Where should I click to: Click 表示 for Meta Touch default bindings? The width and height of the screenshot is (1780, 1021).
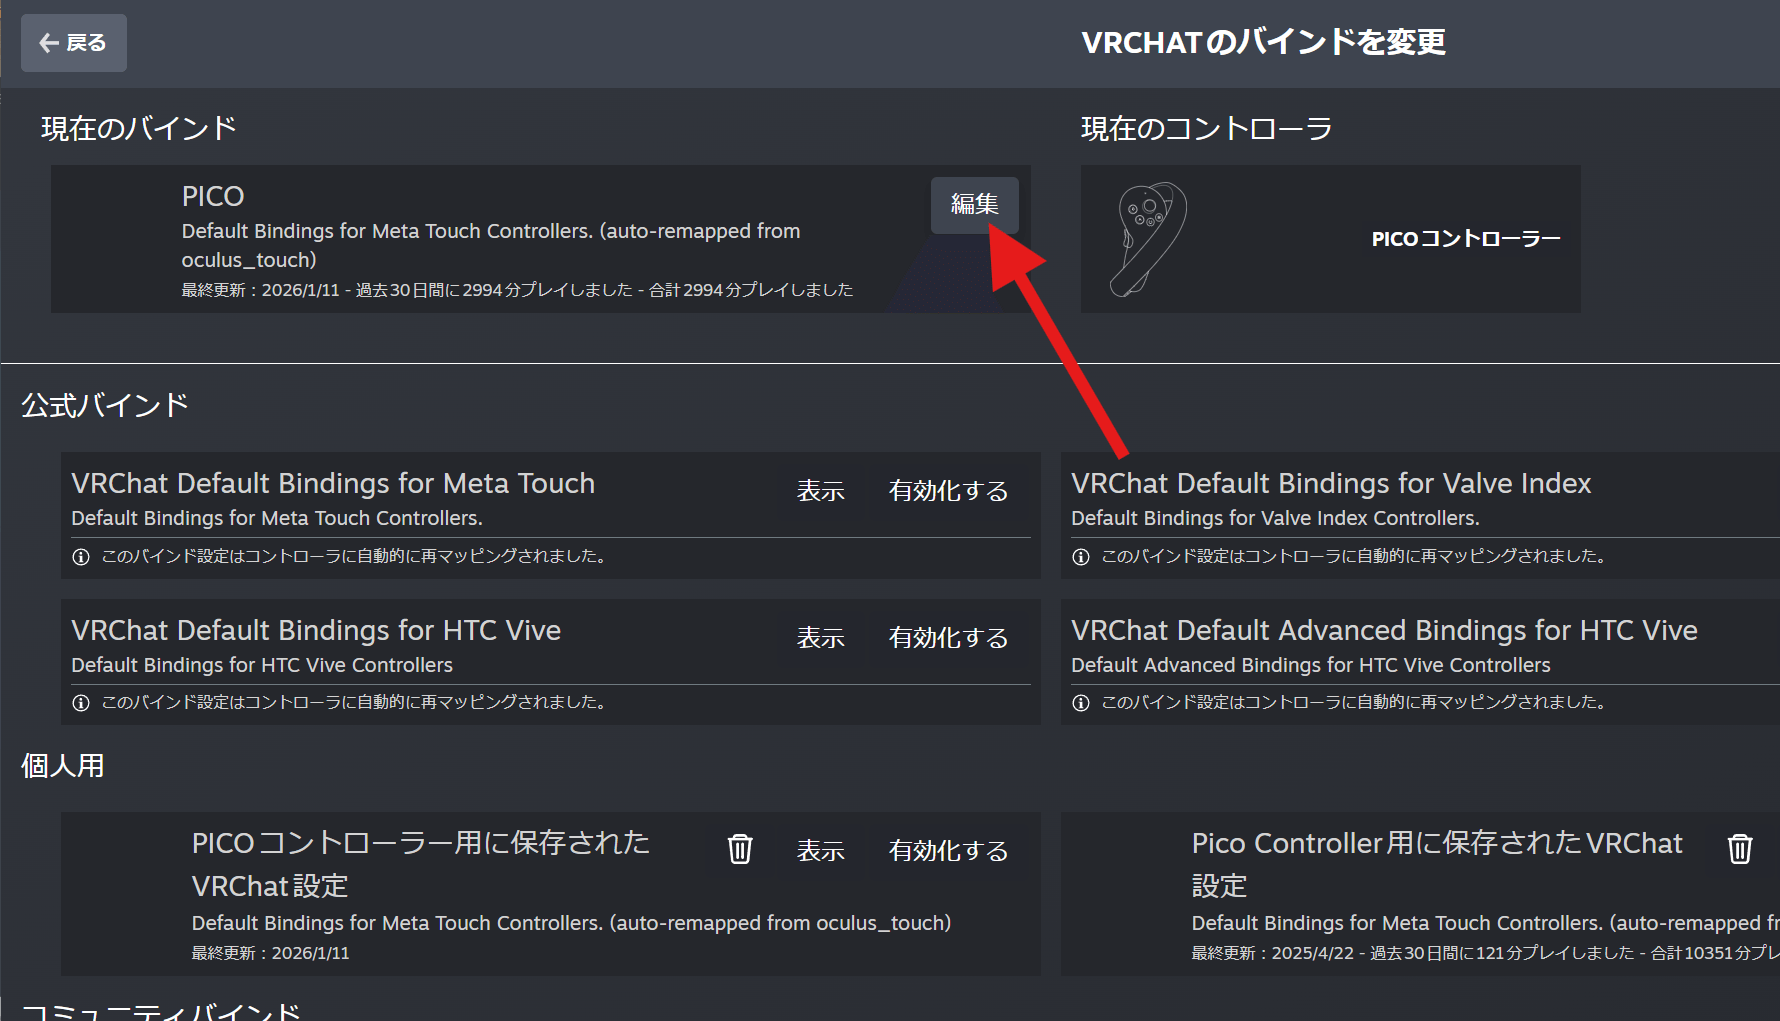[820, 491]
